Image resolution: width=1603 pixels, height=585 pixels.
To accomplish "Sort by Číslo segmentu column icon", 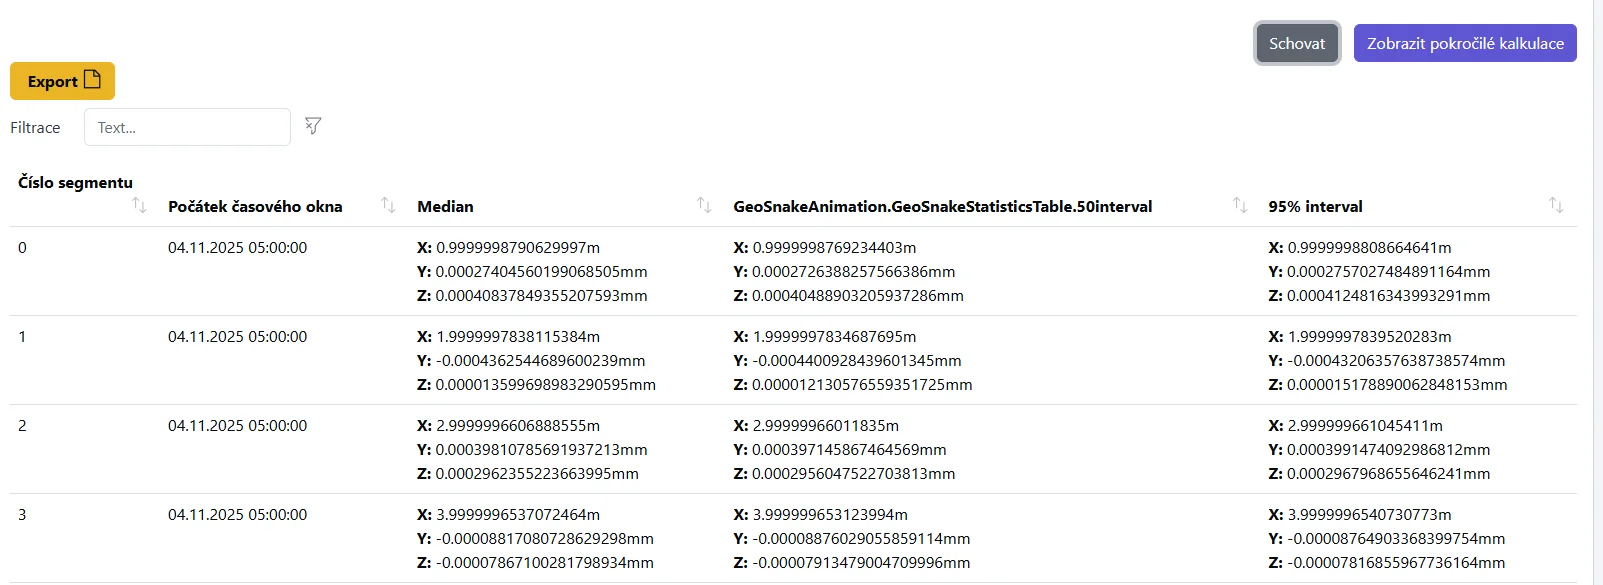I will (x=139, y=205).
